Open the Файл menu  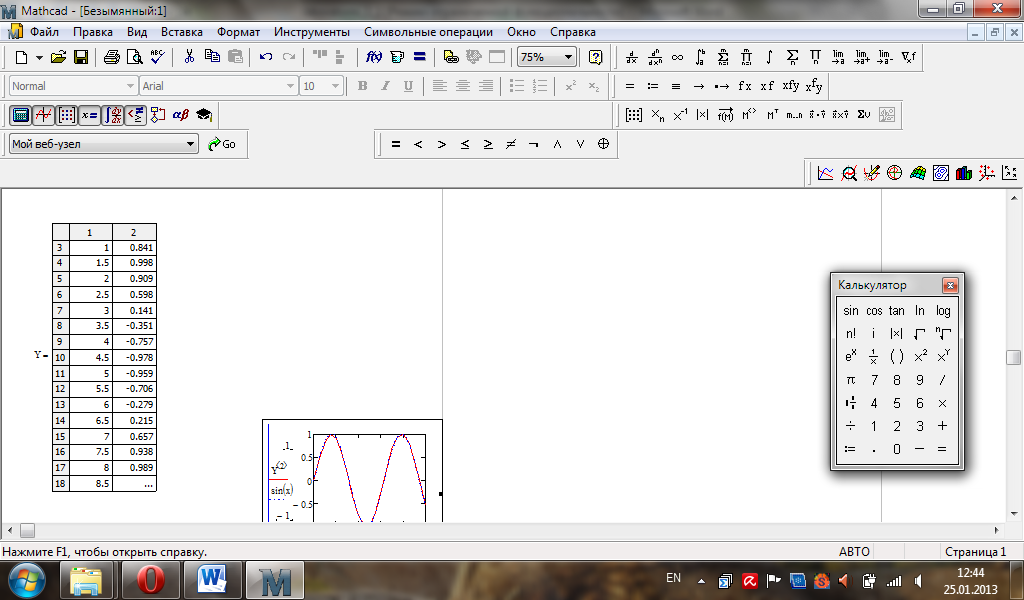(44, 32)
